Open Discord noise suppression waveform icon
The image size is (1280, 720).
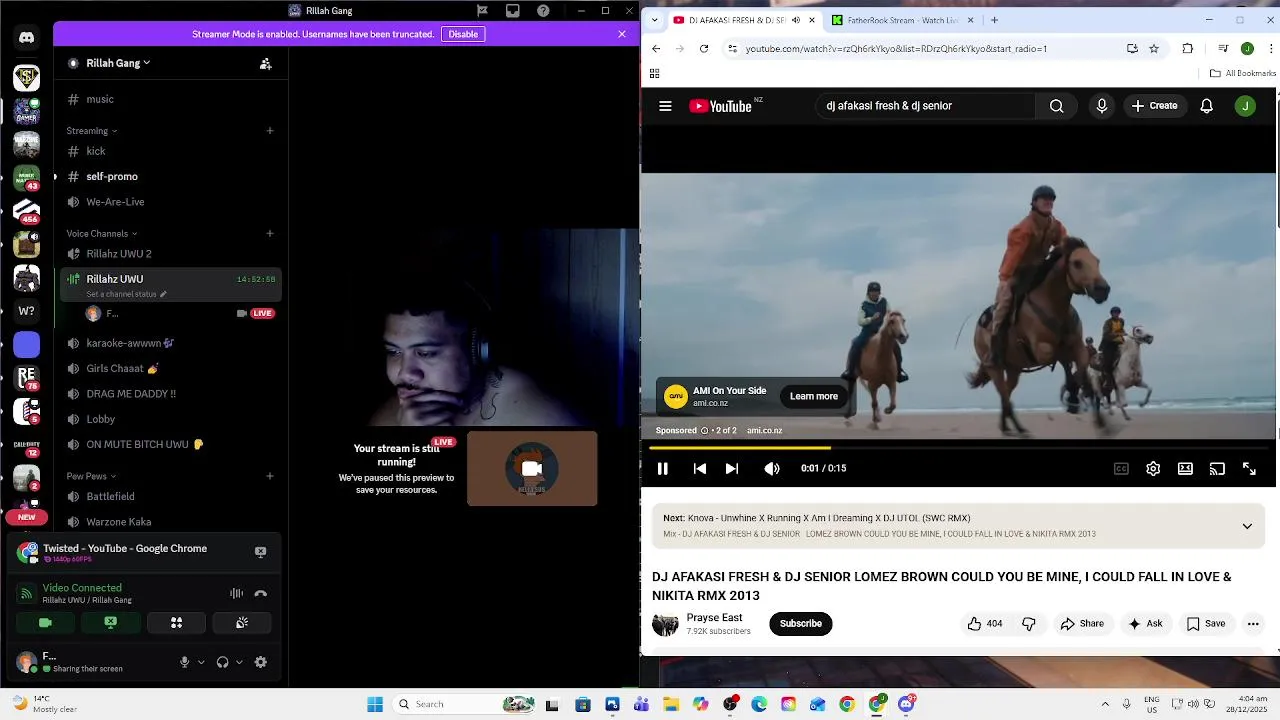(236, 593)
